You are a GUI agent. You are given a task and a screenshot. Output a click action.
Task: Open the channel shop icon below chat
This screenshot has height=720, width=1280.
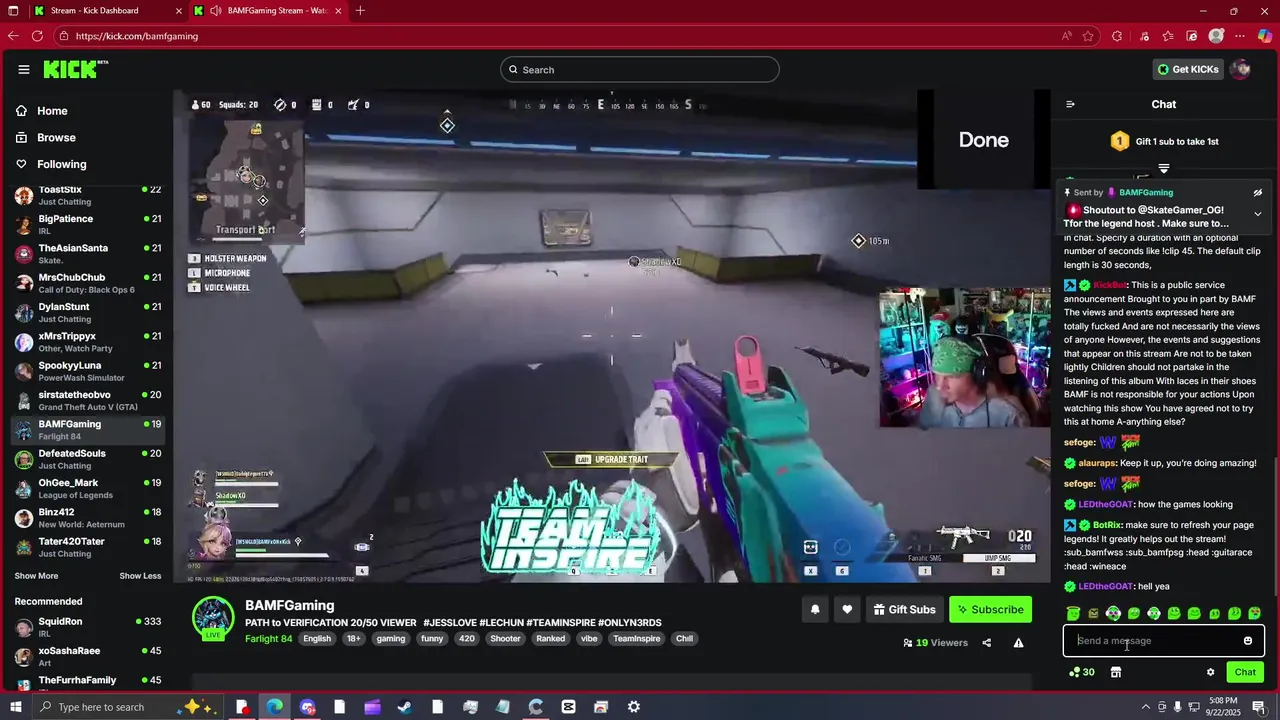1116,672
